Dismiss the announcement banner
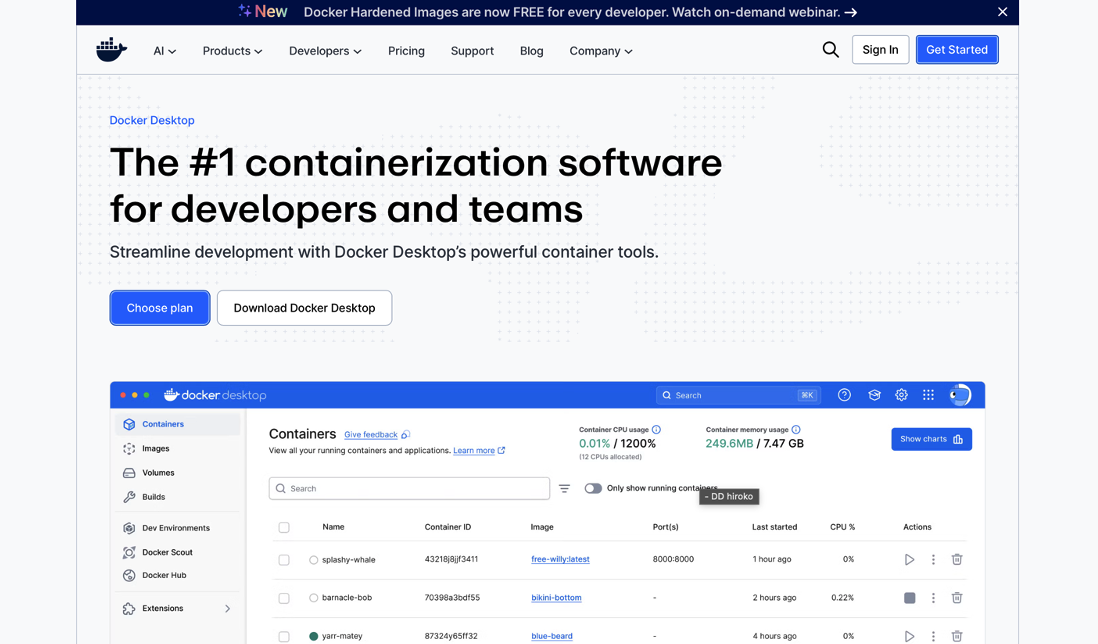The width and height of the screenshot is (1098, 644). (x=1002, y=12)
